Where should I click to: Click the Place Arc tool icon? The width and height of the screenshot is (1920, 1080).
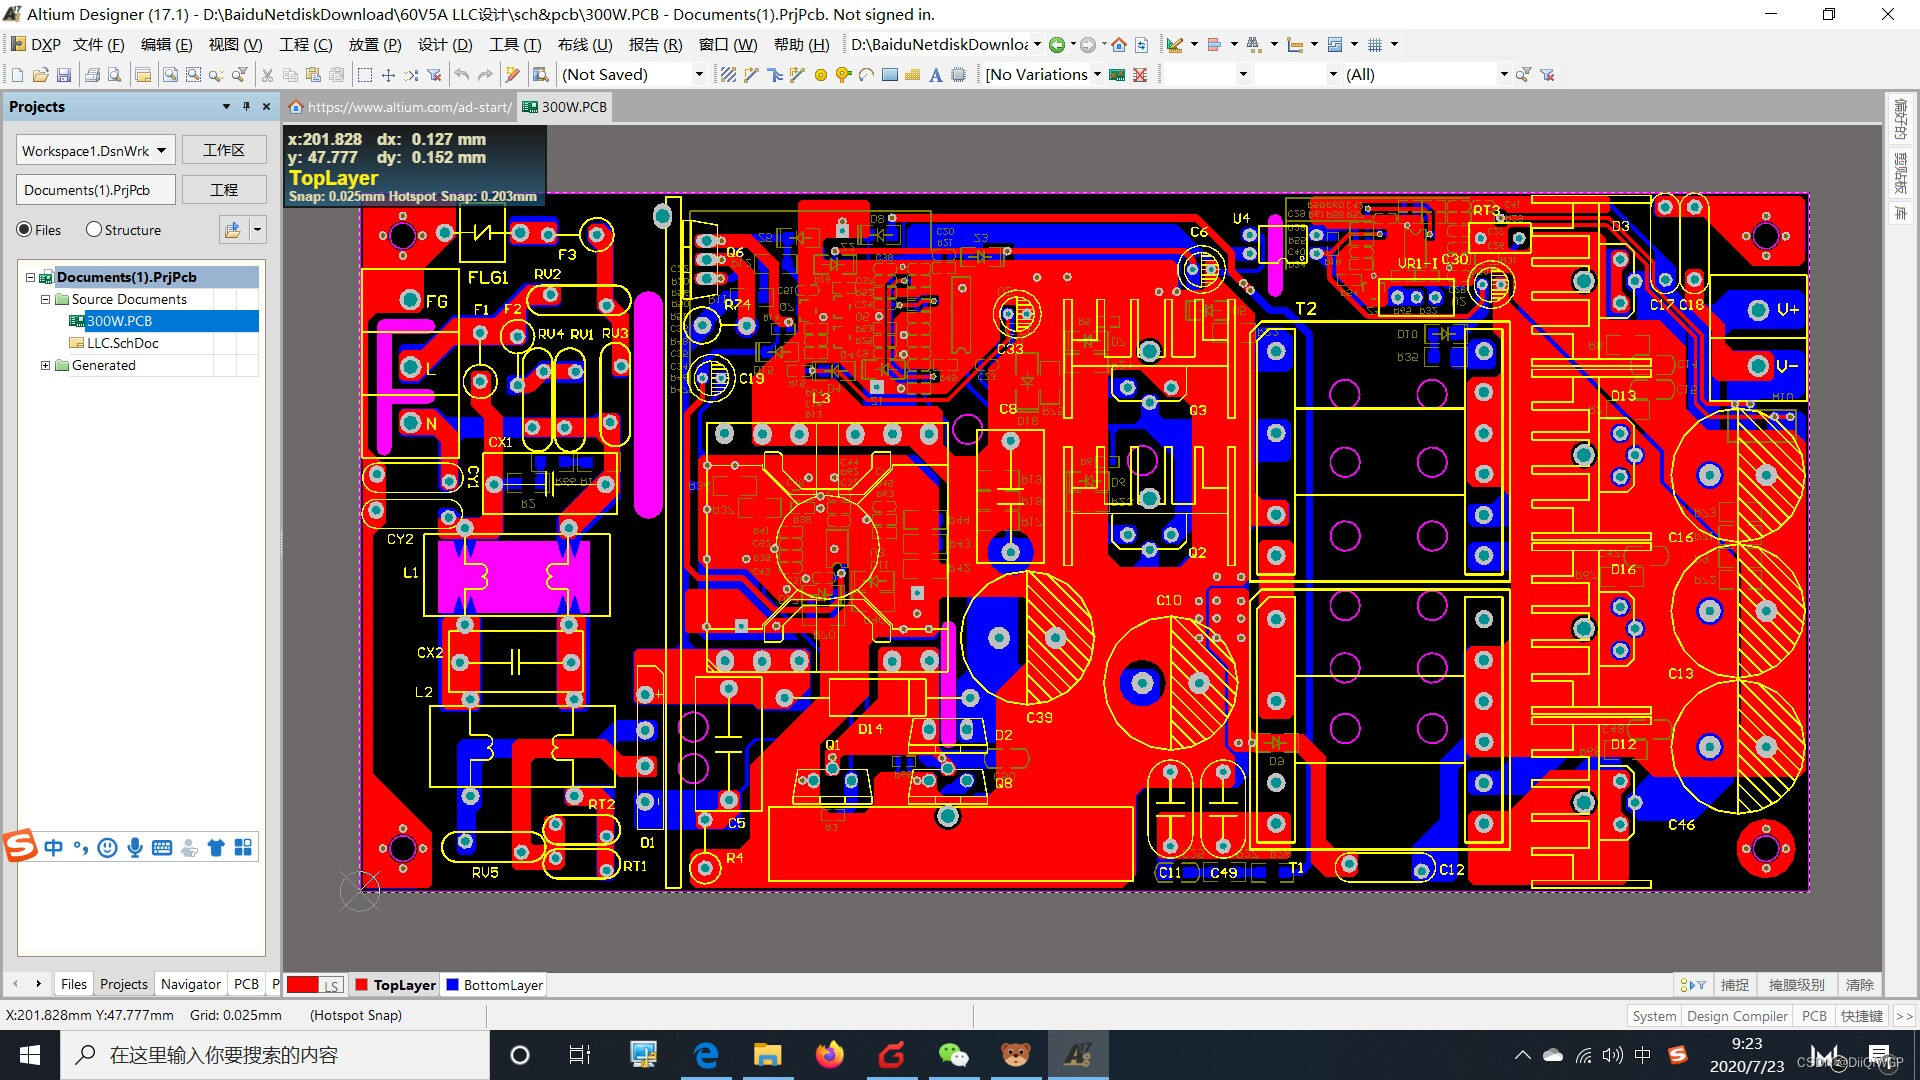(x=867, y=75)
